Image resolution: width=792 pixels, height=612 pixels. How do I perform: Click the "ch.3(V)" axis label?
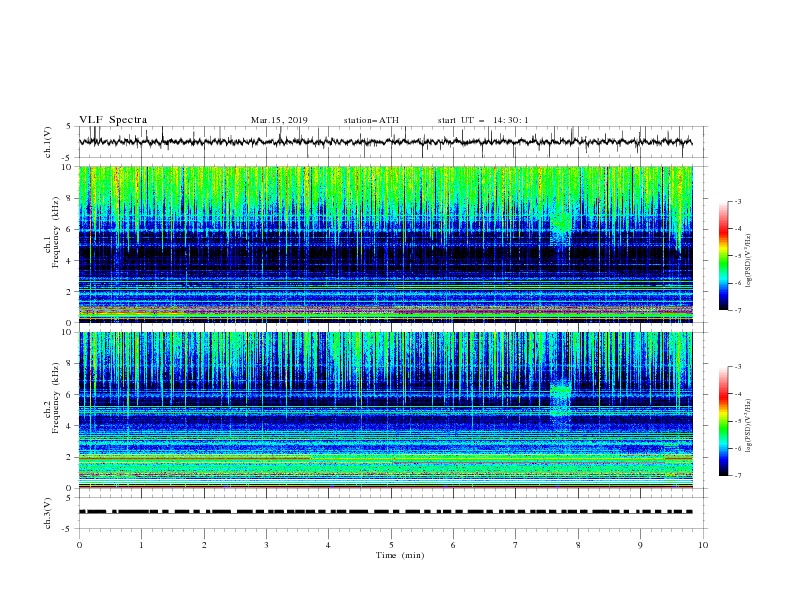pos(48,513)
